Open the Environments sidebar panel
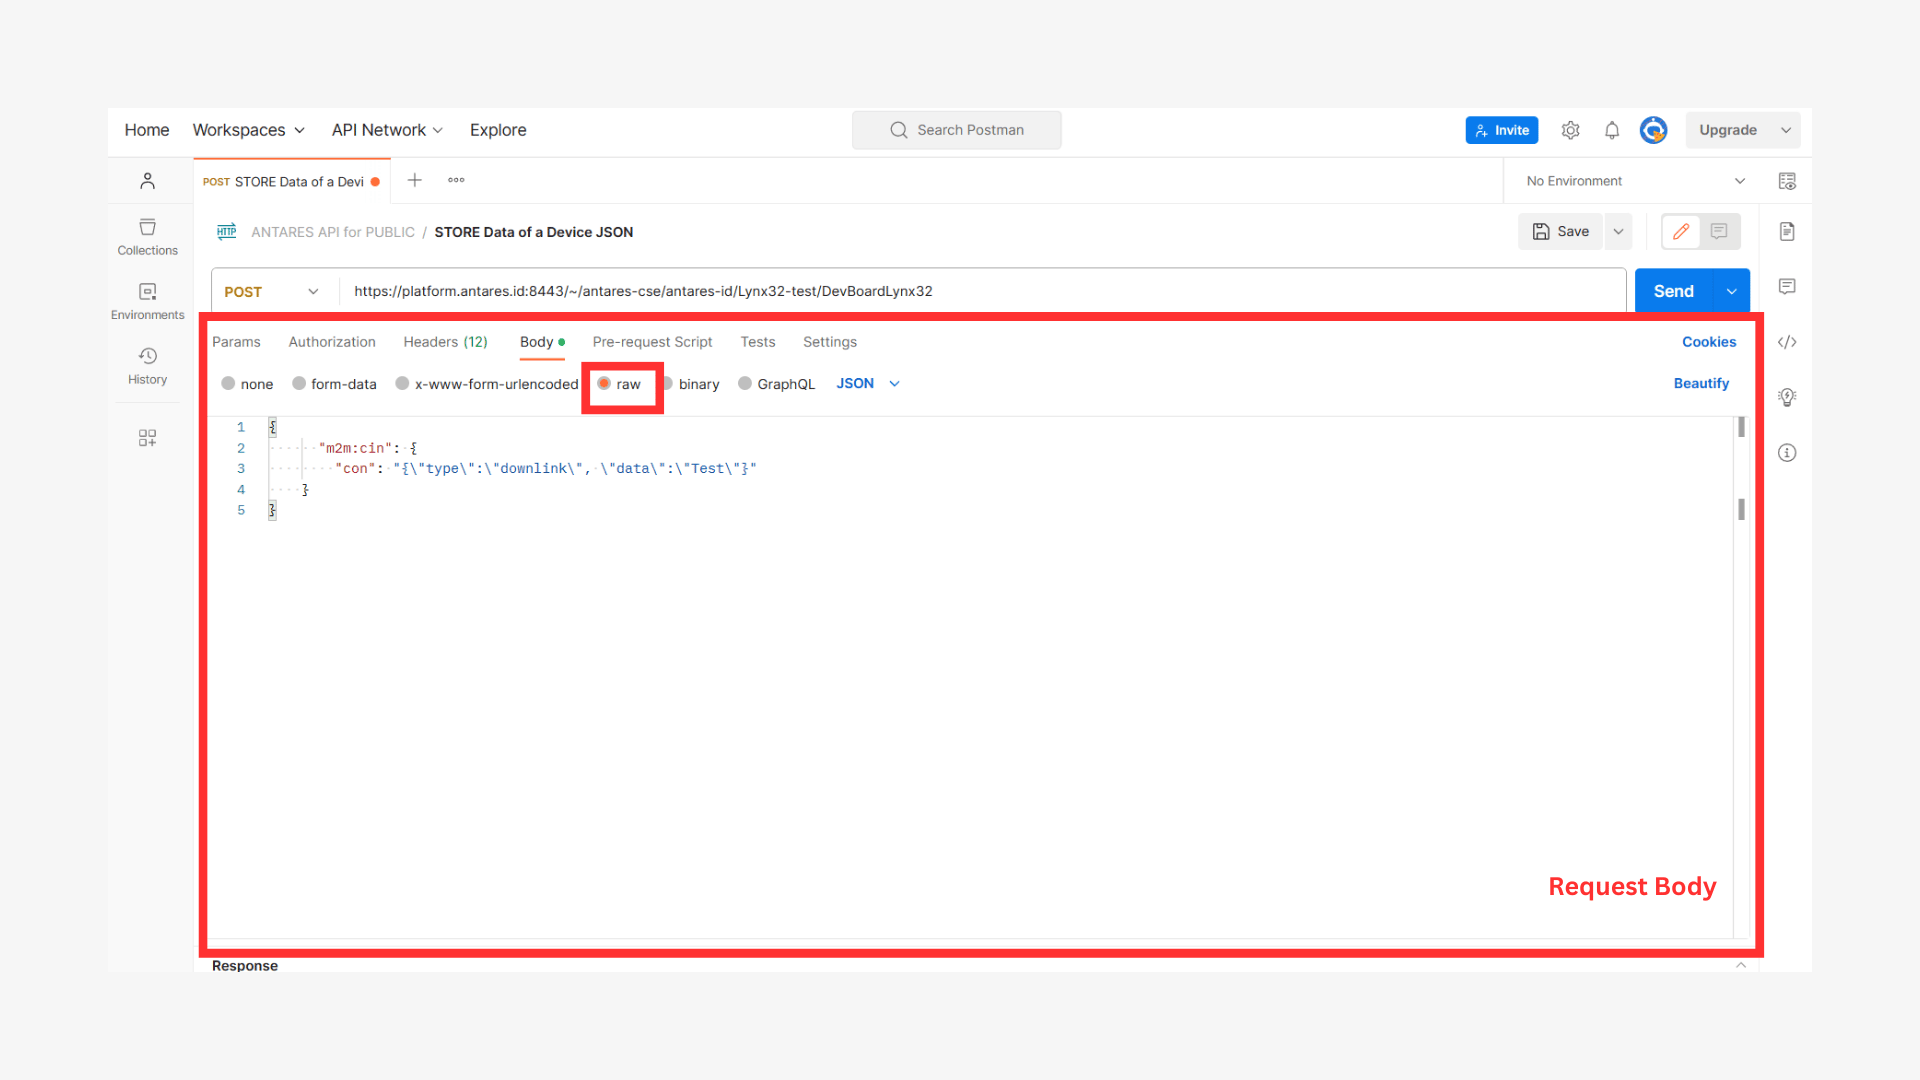 pos(147,301)
